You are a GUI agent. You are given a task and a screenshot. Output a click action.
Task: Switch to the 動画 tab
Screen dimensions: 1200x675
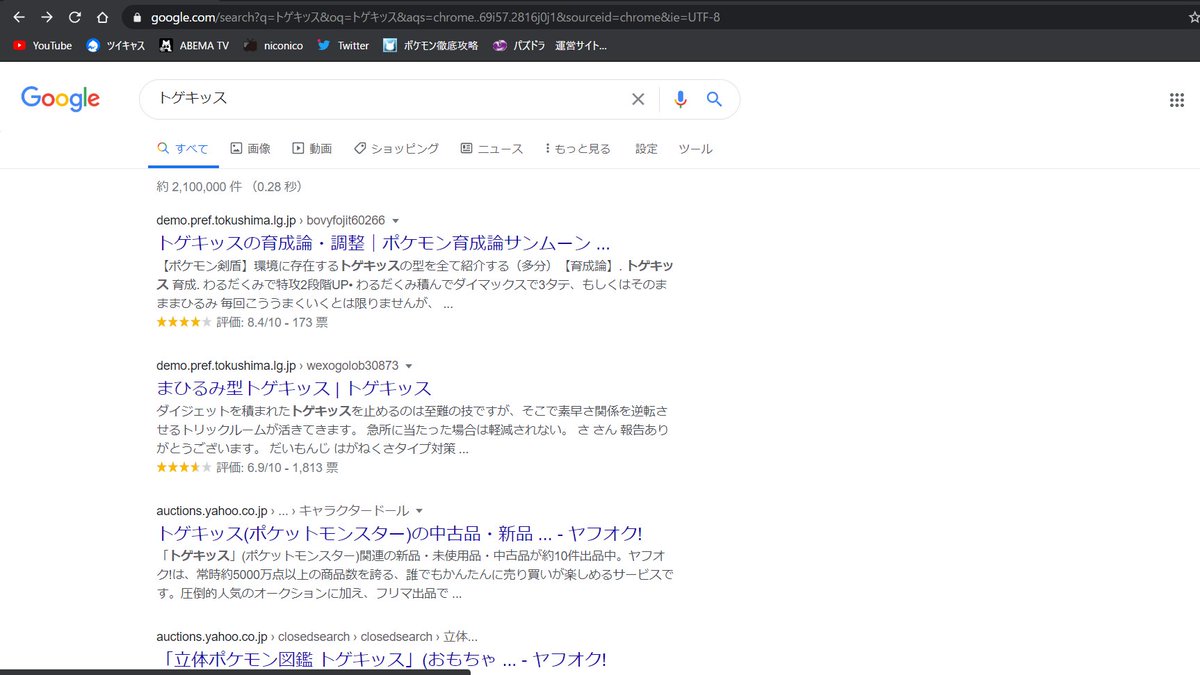312,149
